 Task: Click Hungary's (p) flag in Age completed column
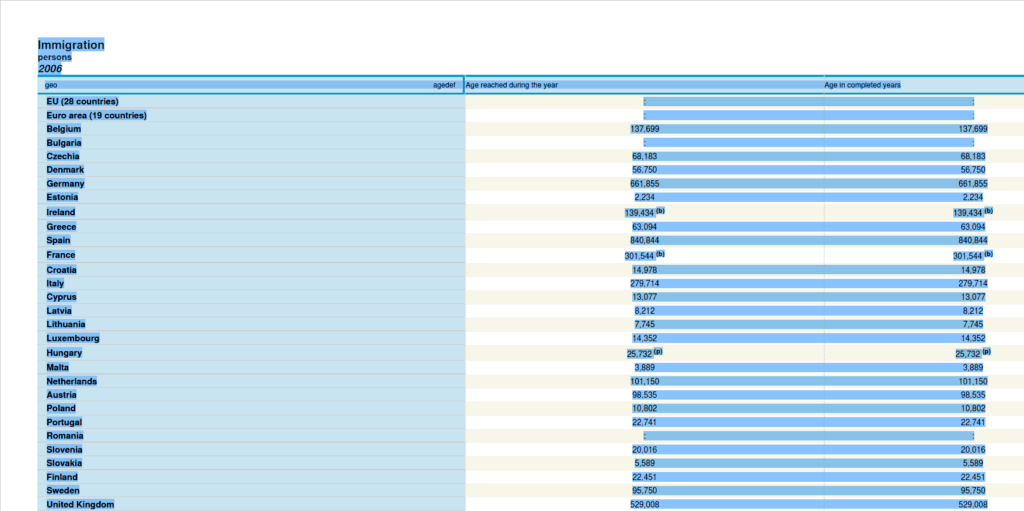tap(986, 352)
